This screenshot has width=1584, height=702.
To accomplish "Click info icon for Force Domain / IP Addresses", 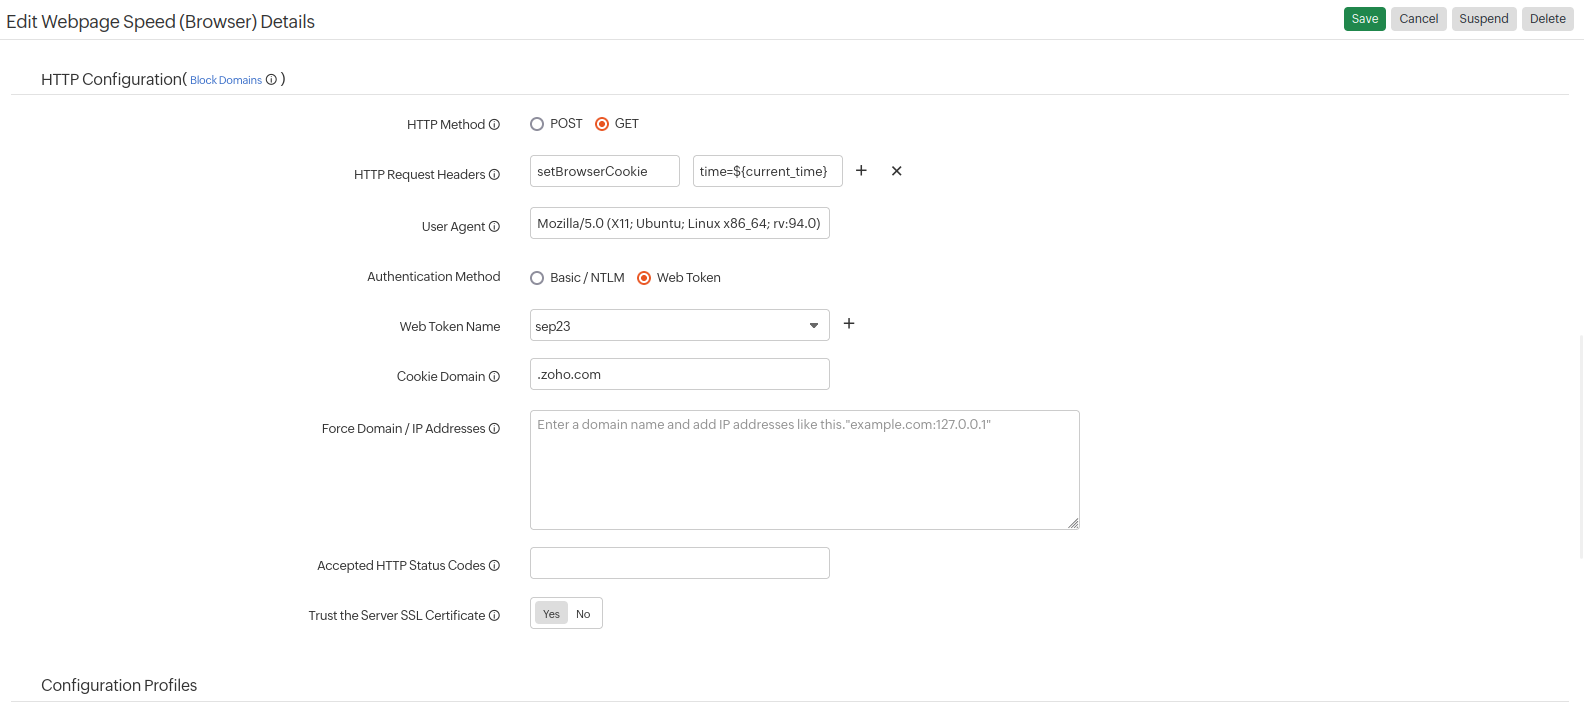I will pyautogui.click(x=494, y=429).
